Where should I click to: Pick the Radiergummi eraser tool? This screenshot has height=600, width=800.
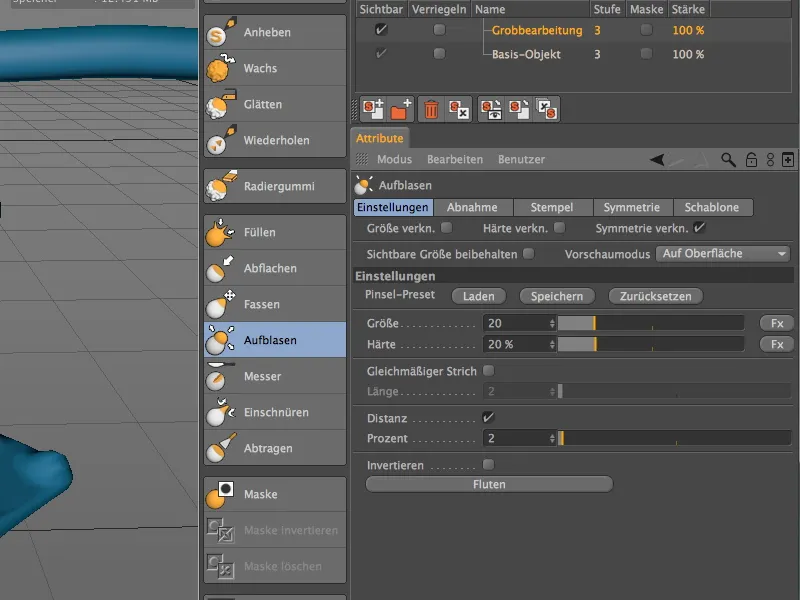(274, 186)
